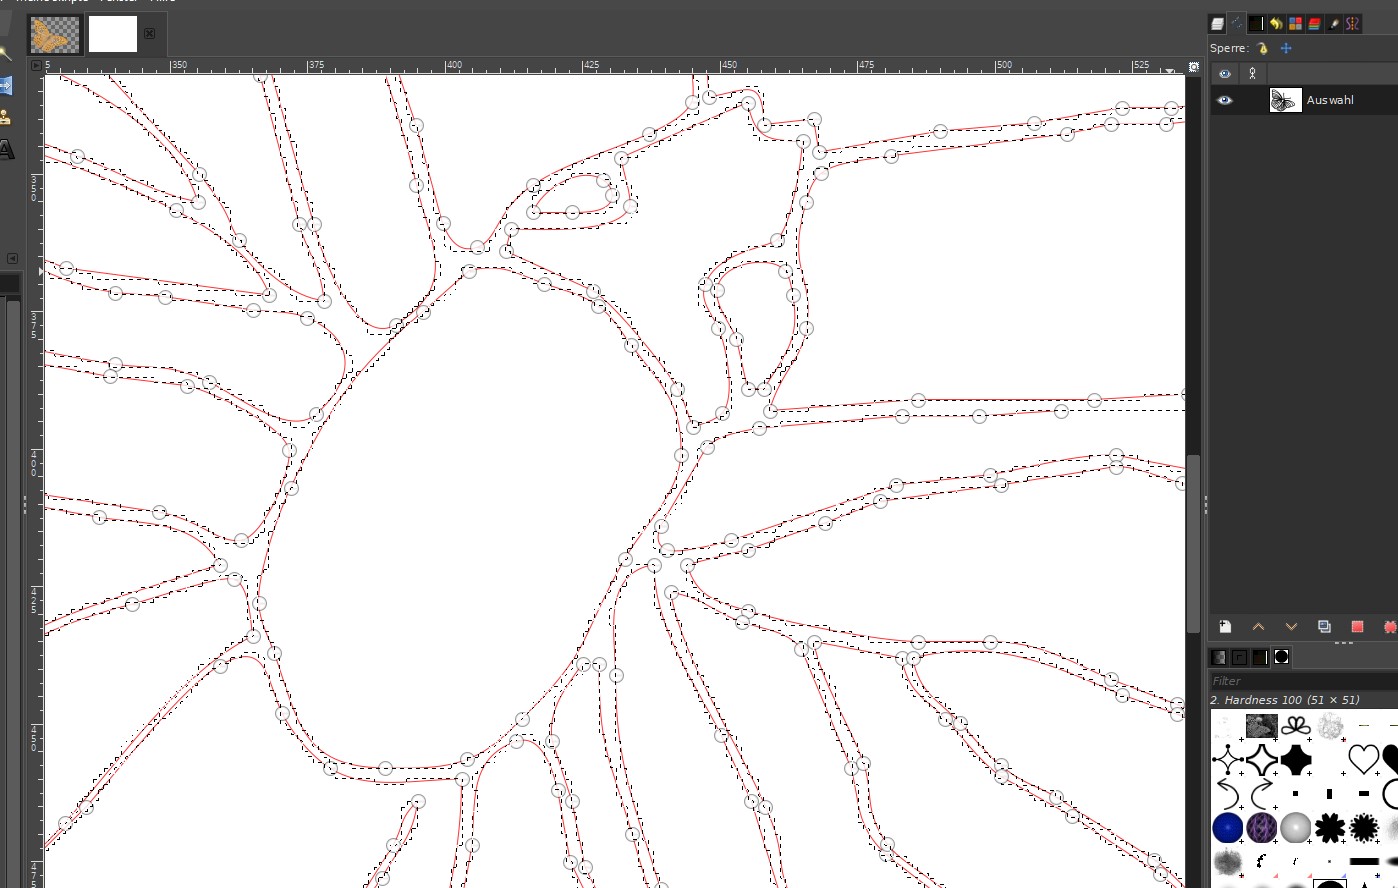Open the second tab in lower dock

[1240, 657]
